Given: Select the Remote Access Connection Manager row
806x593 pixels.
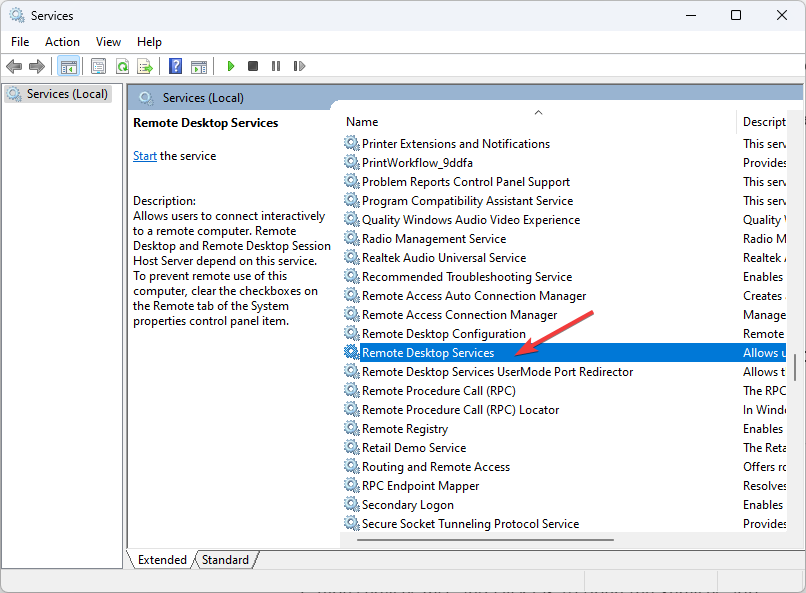Looking at the screenshot, I should pyautogui.click(x=460, y=315).
